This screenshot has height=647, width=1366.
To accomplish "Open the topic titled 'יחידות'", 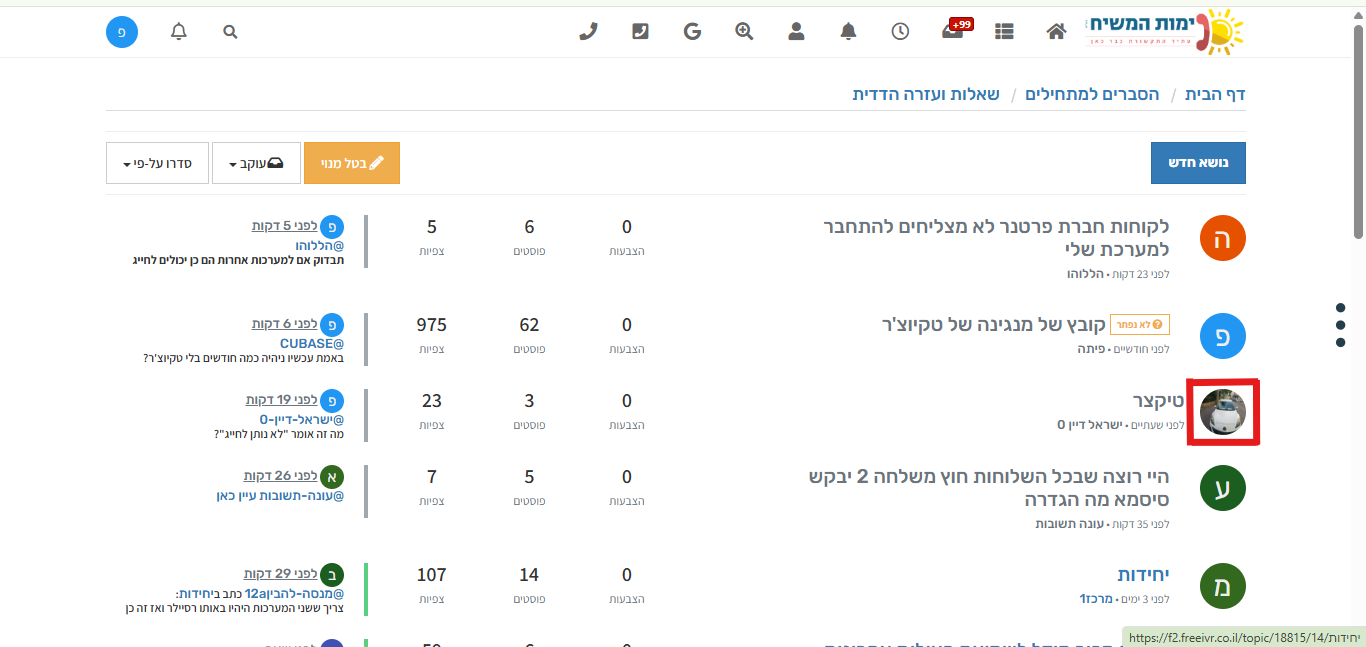I will pyautogui.click(x=1143, y=574).
